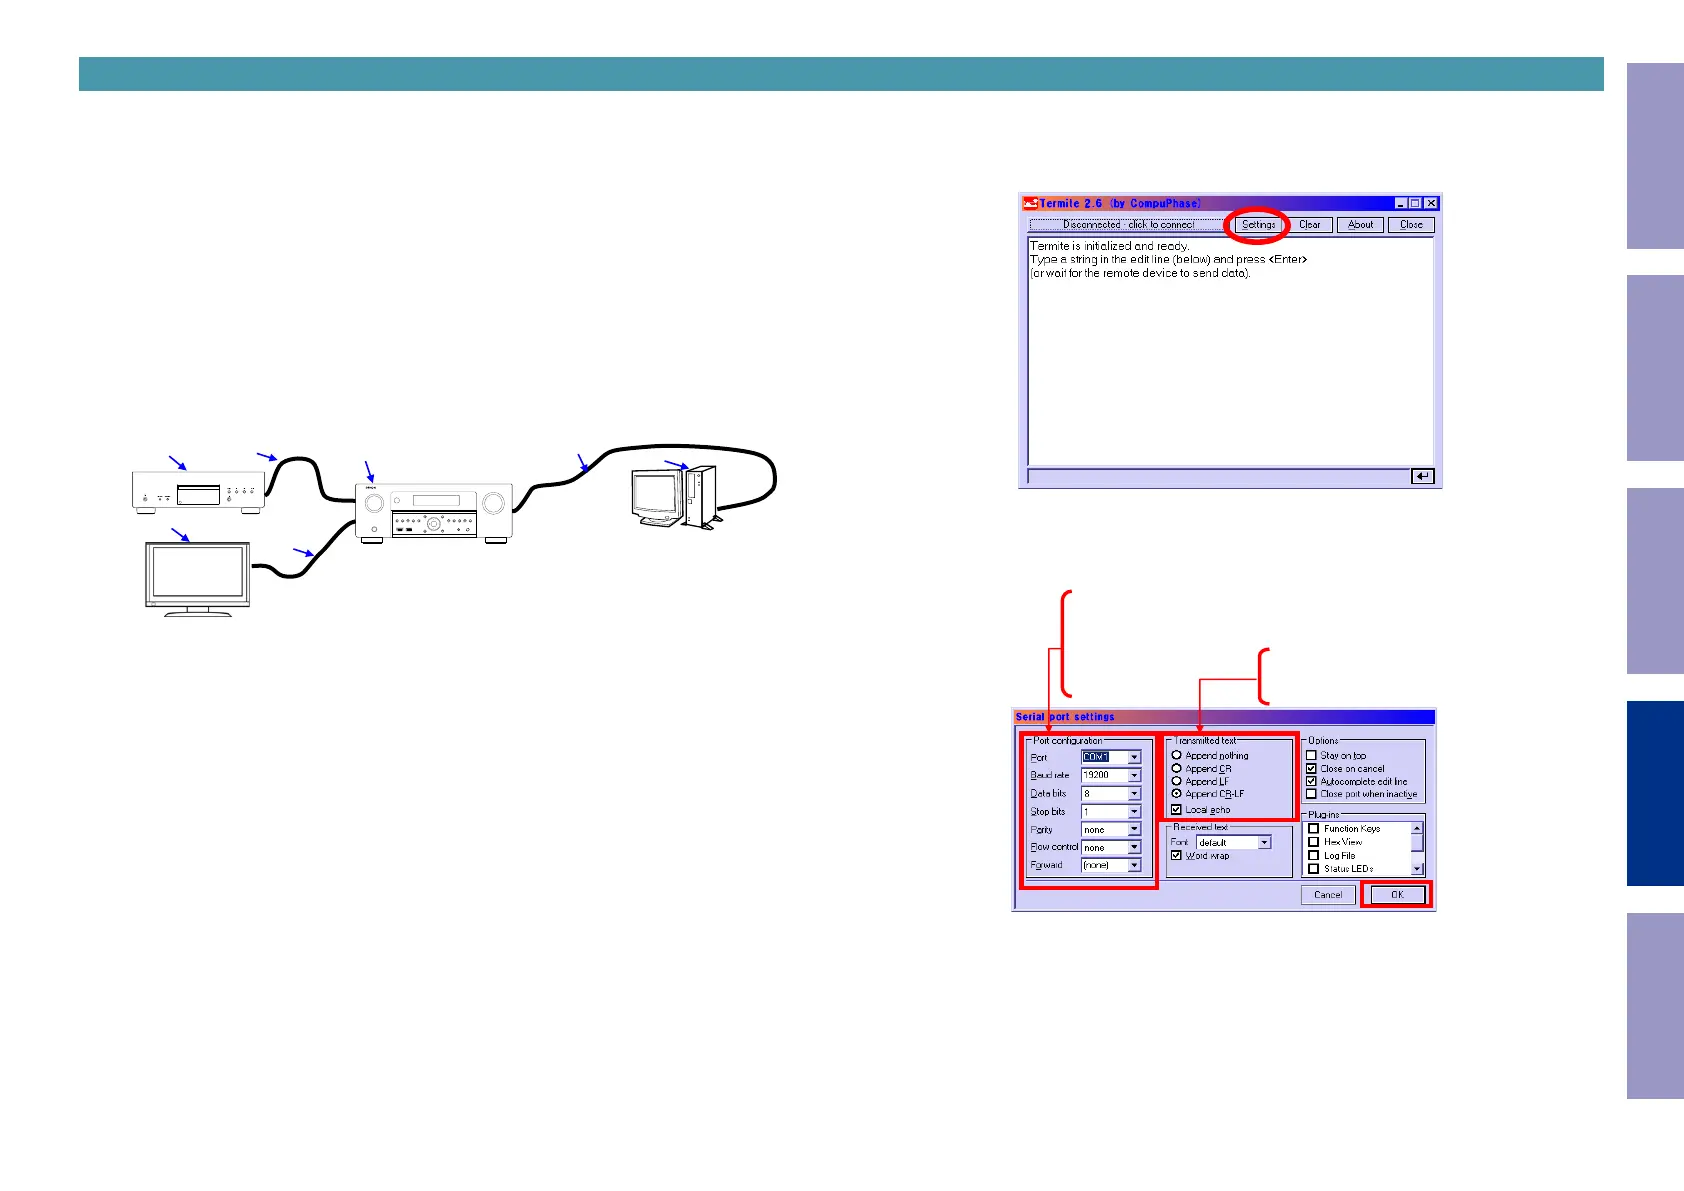Screen dimensions: 1684x1191
Task: Open the Flow control dropdown
Action: point(1111,847)
